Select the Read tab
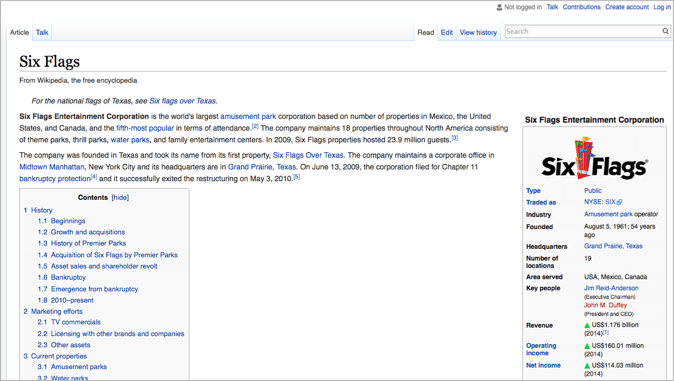674x381 pixels. tap(426, 32)
